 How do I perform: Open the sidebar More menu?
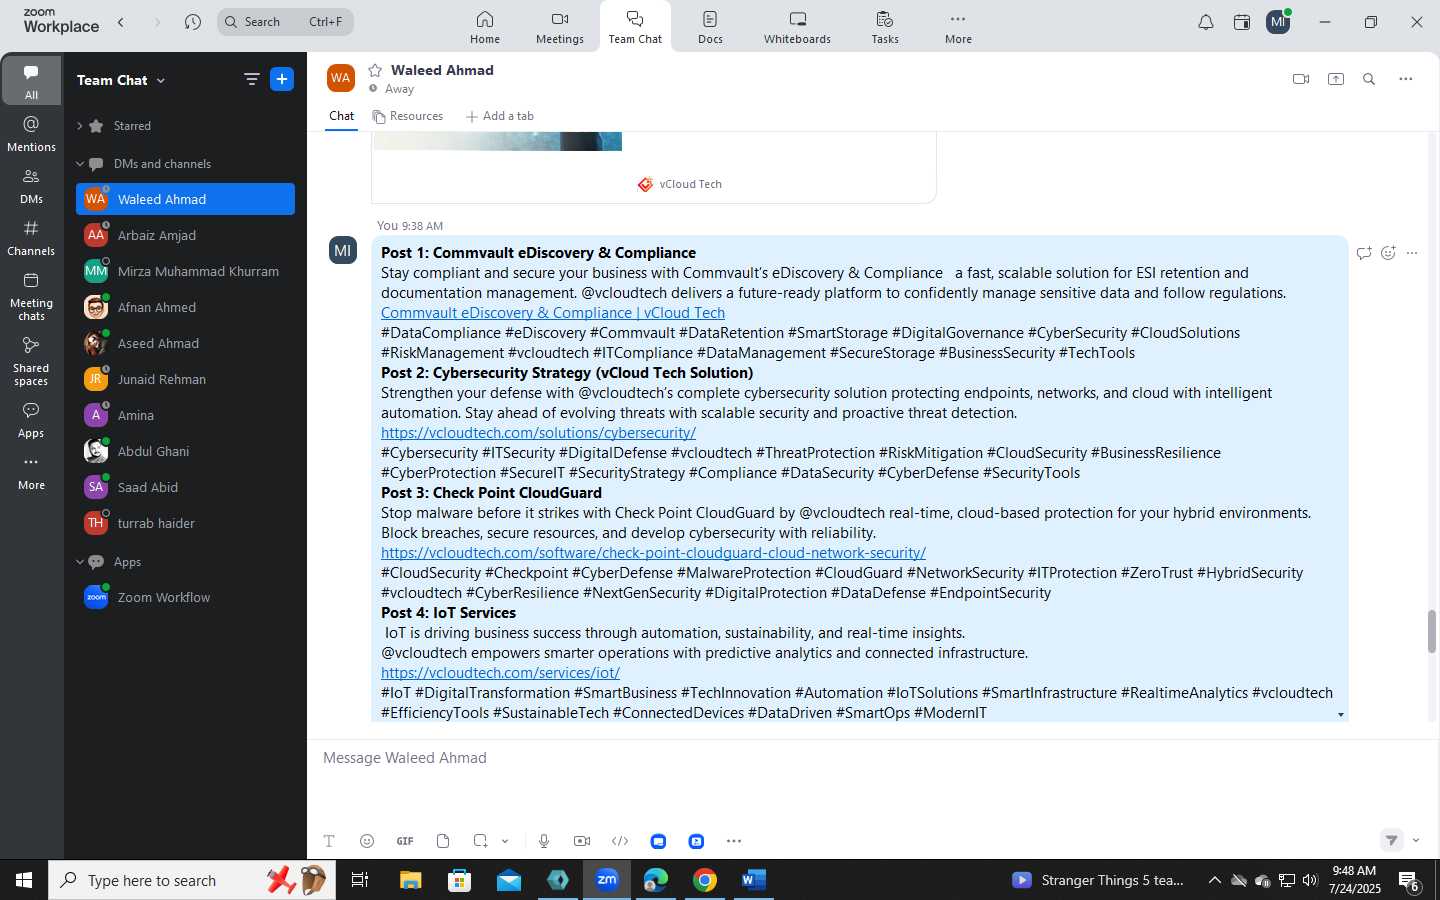click(31, 471)
